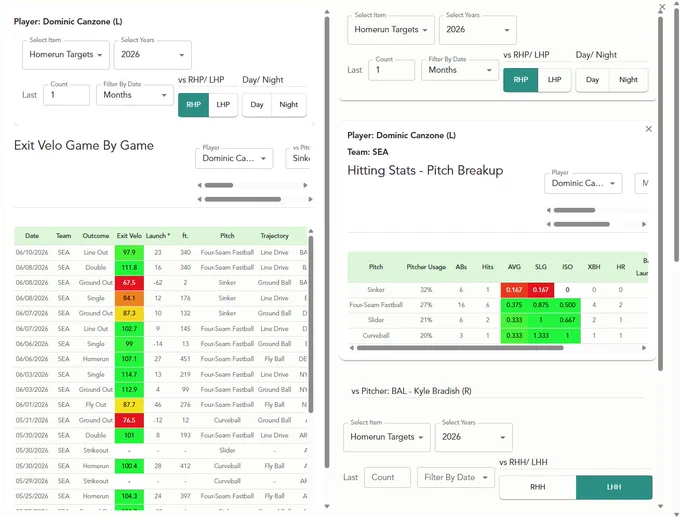This screenshot has width=680, height=517.
Task: Click the 111.8 exit velo cell
Action: tap(129, 268)
